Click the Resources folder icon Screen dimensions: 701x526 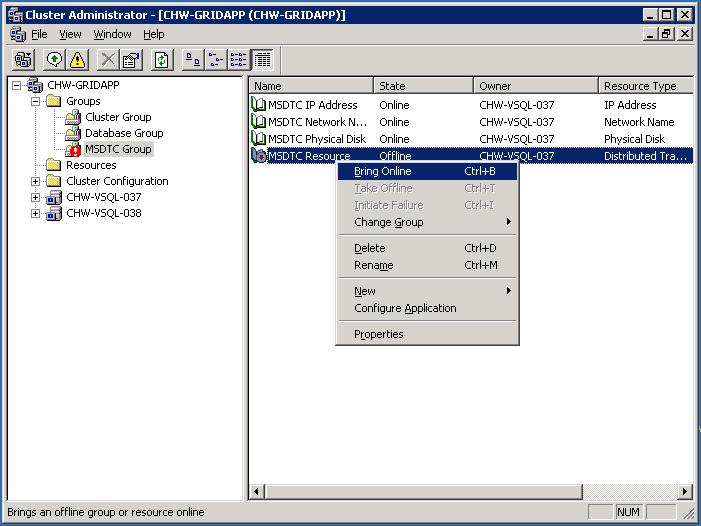[54, 165]
